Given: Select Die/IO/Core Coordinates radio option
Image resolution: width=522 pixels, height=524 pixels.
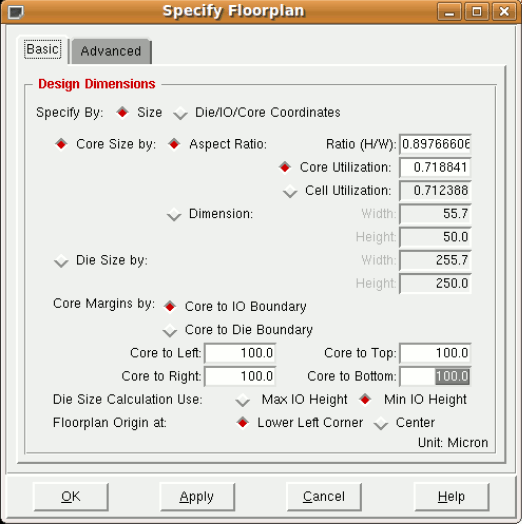Looking at the screenshot, I should point(180,113).
